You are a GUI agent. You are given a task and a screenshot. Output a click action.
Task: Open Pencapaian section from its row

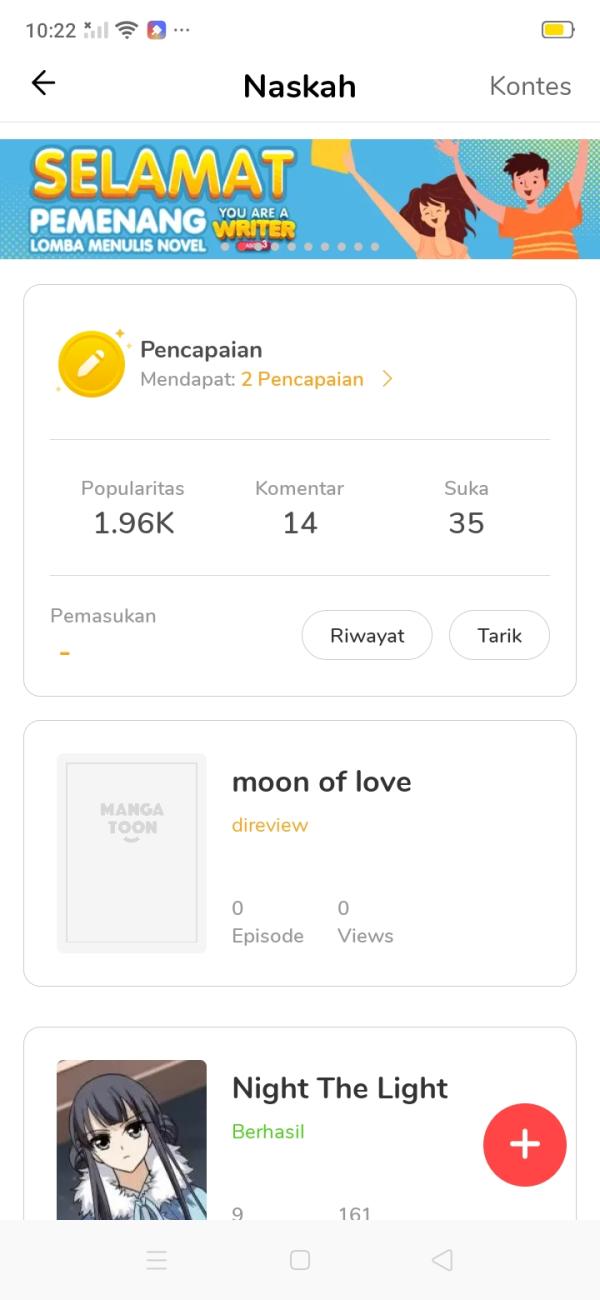point(200,350)
